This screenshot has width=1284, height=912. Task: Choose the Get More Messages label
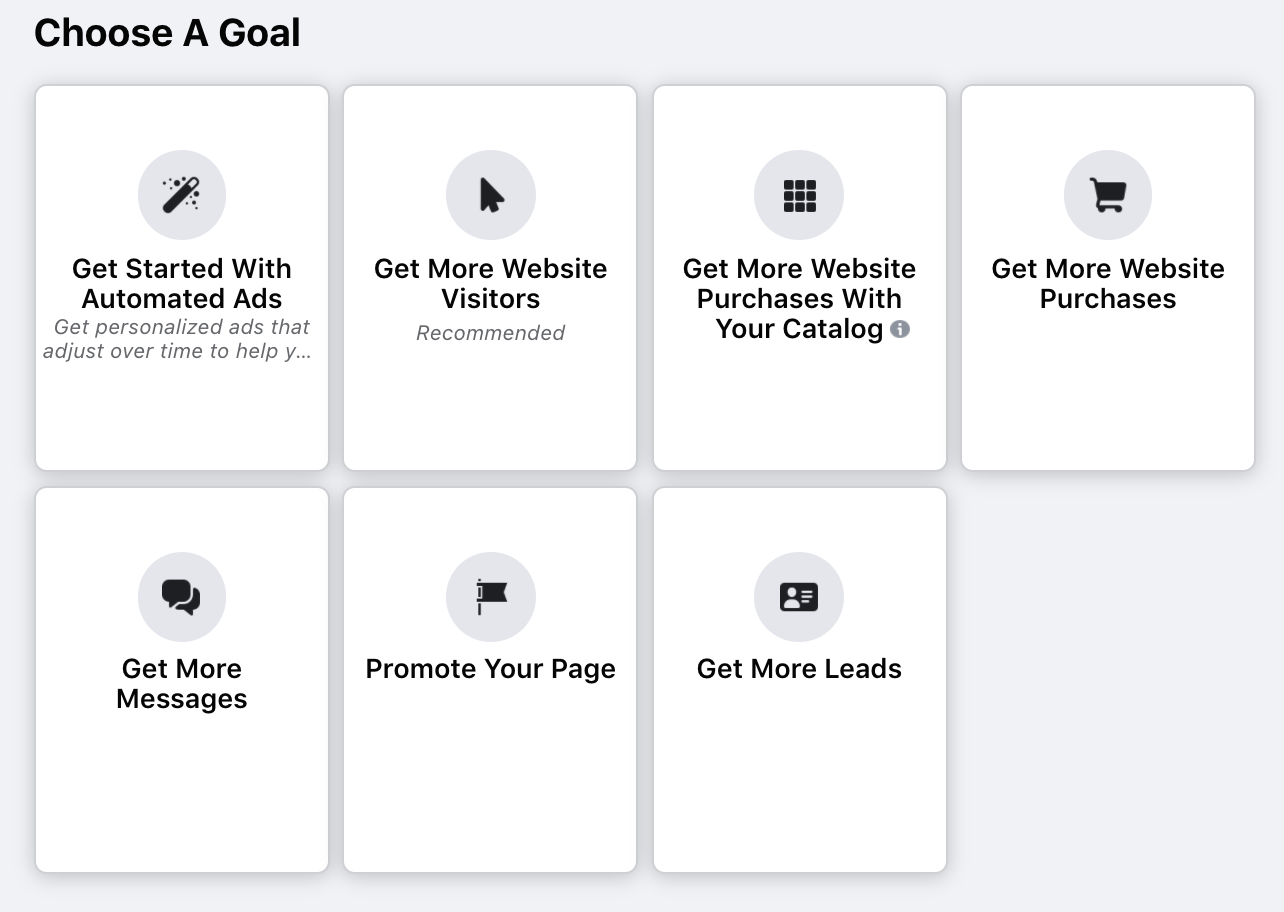click(x=182, y=683)
